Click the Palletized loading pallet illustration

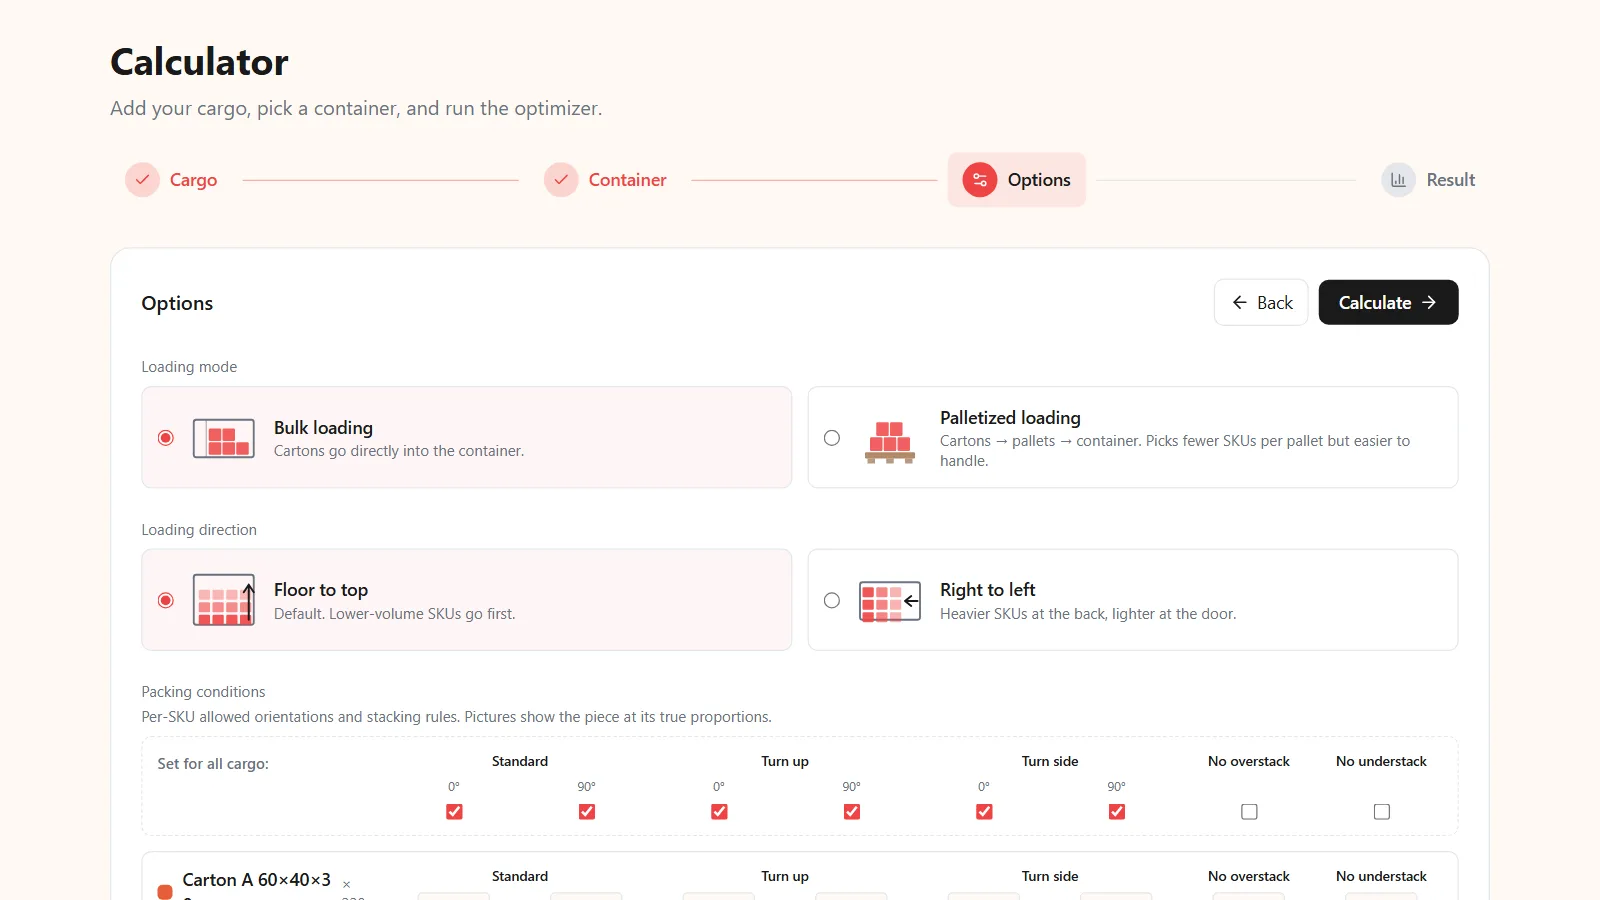click(890, 442)
